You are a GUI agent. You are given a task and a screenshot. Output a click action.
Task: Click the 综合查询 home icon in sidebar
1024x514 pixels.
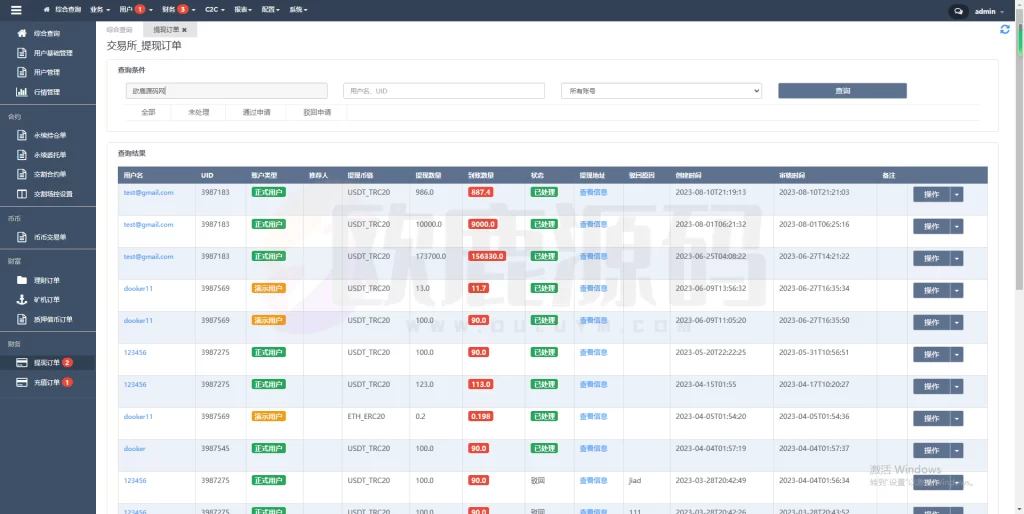22,33
